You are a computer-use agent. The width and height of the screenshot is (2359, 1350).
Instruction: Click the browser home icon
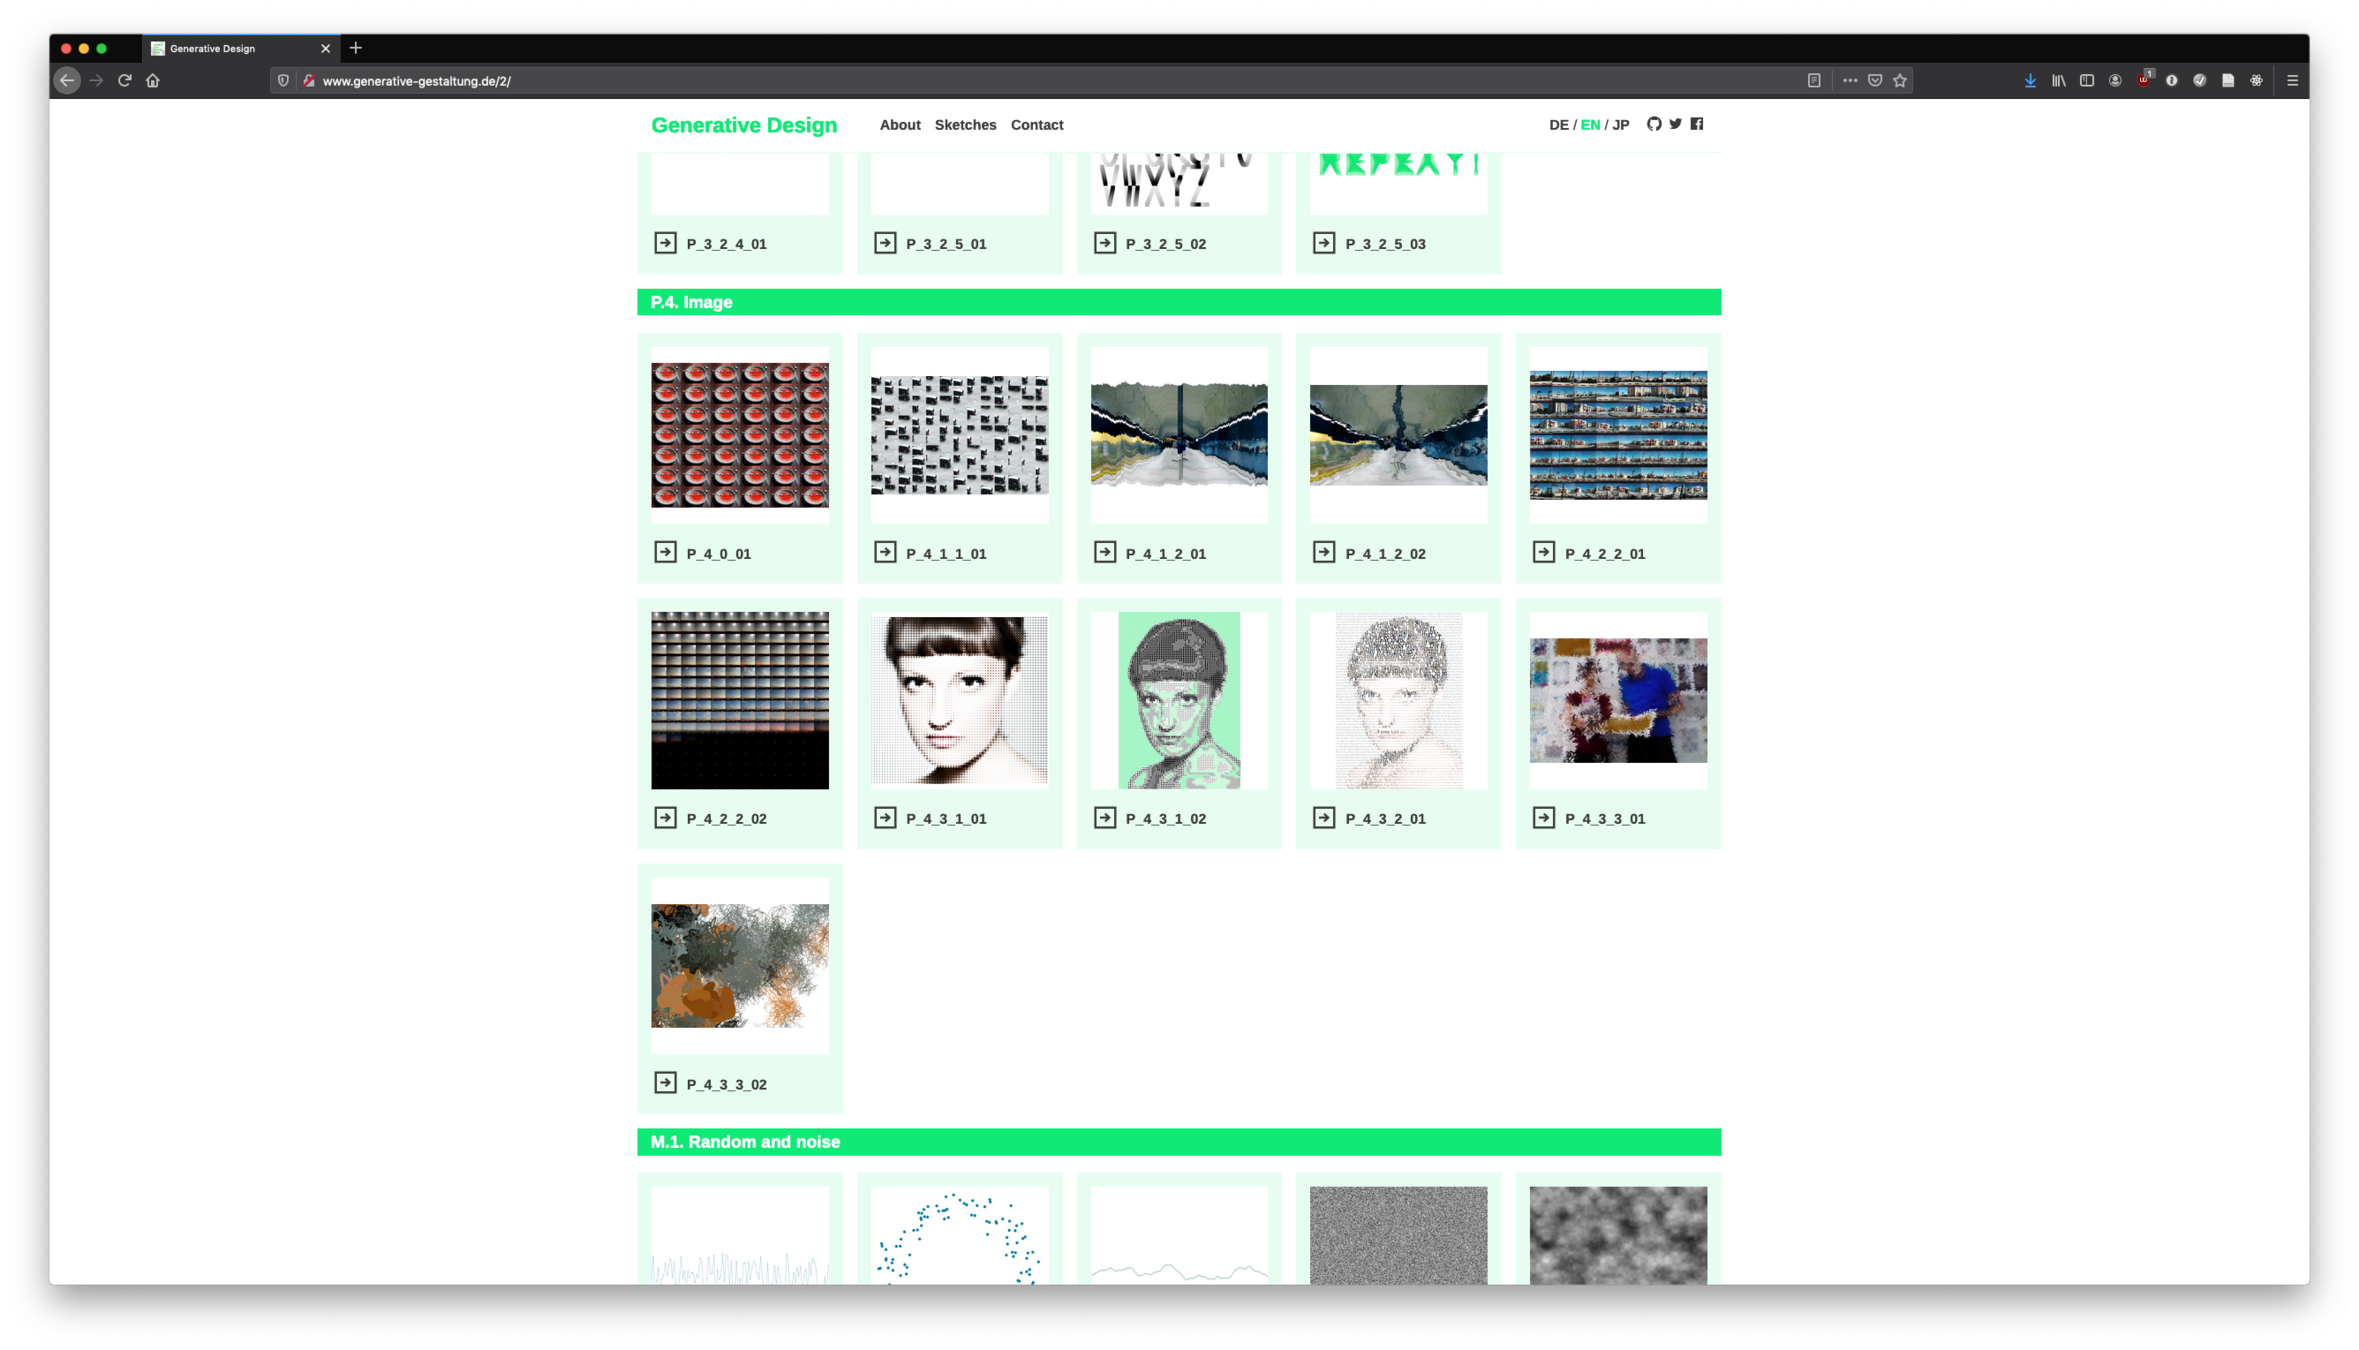[x=153, y=81]
